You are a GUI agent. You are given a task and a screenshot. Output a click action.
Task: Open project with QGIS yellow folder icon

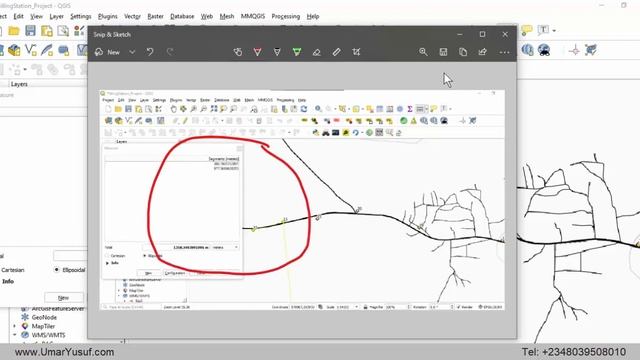click(14, 31)
